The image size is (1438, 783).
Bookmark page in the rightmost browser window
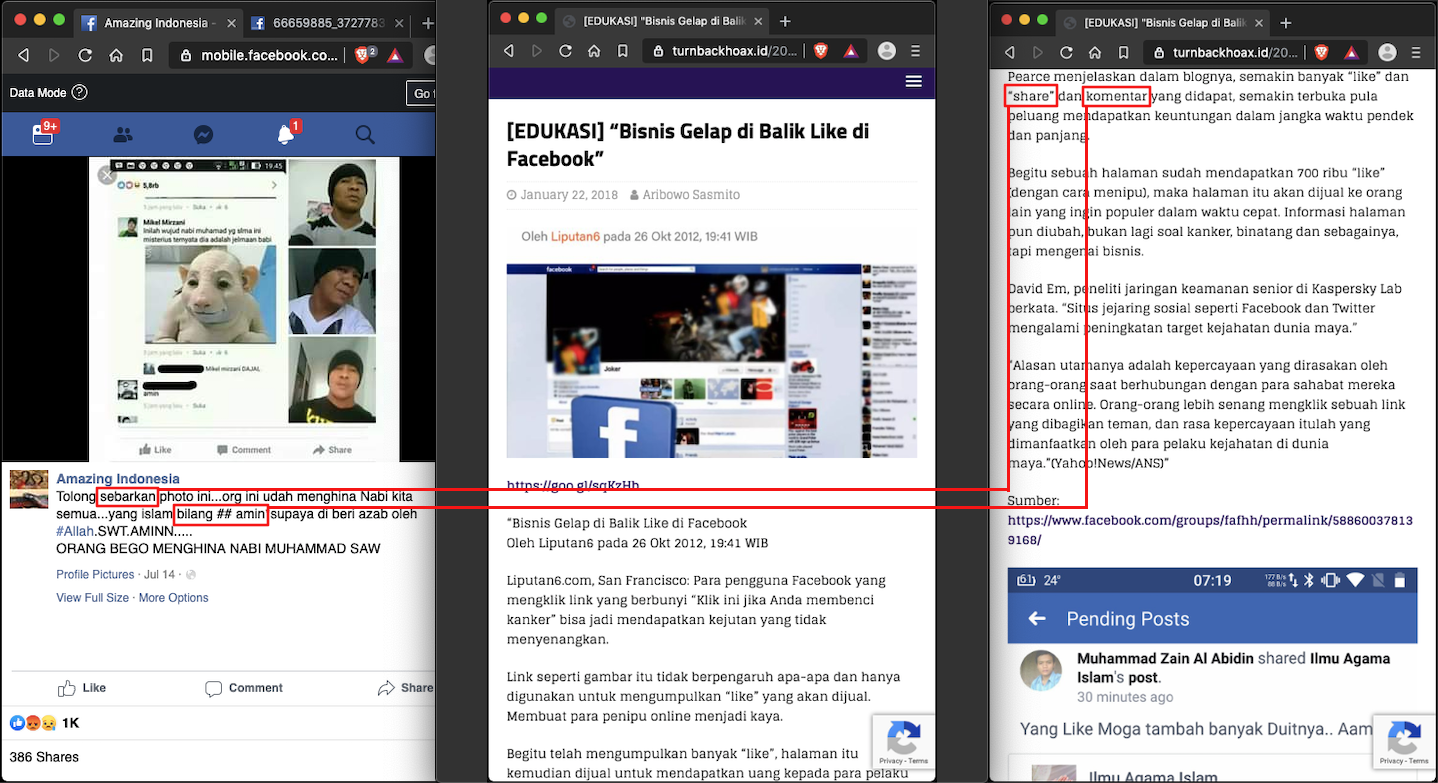tap(1123, 52)
